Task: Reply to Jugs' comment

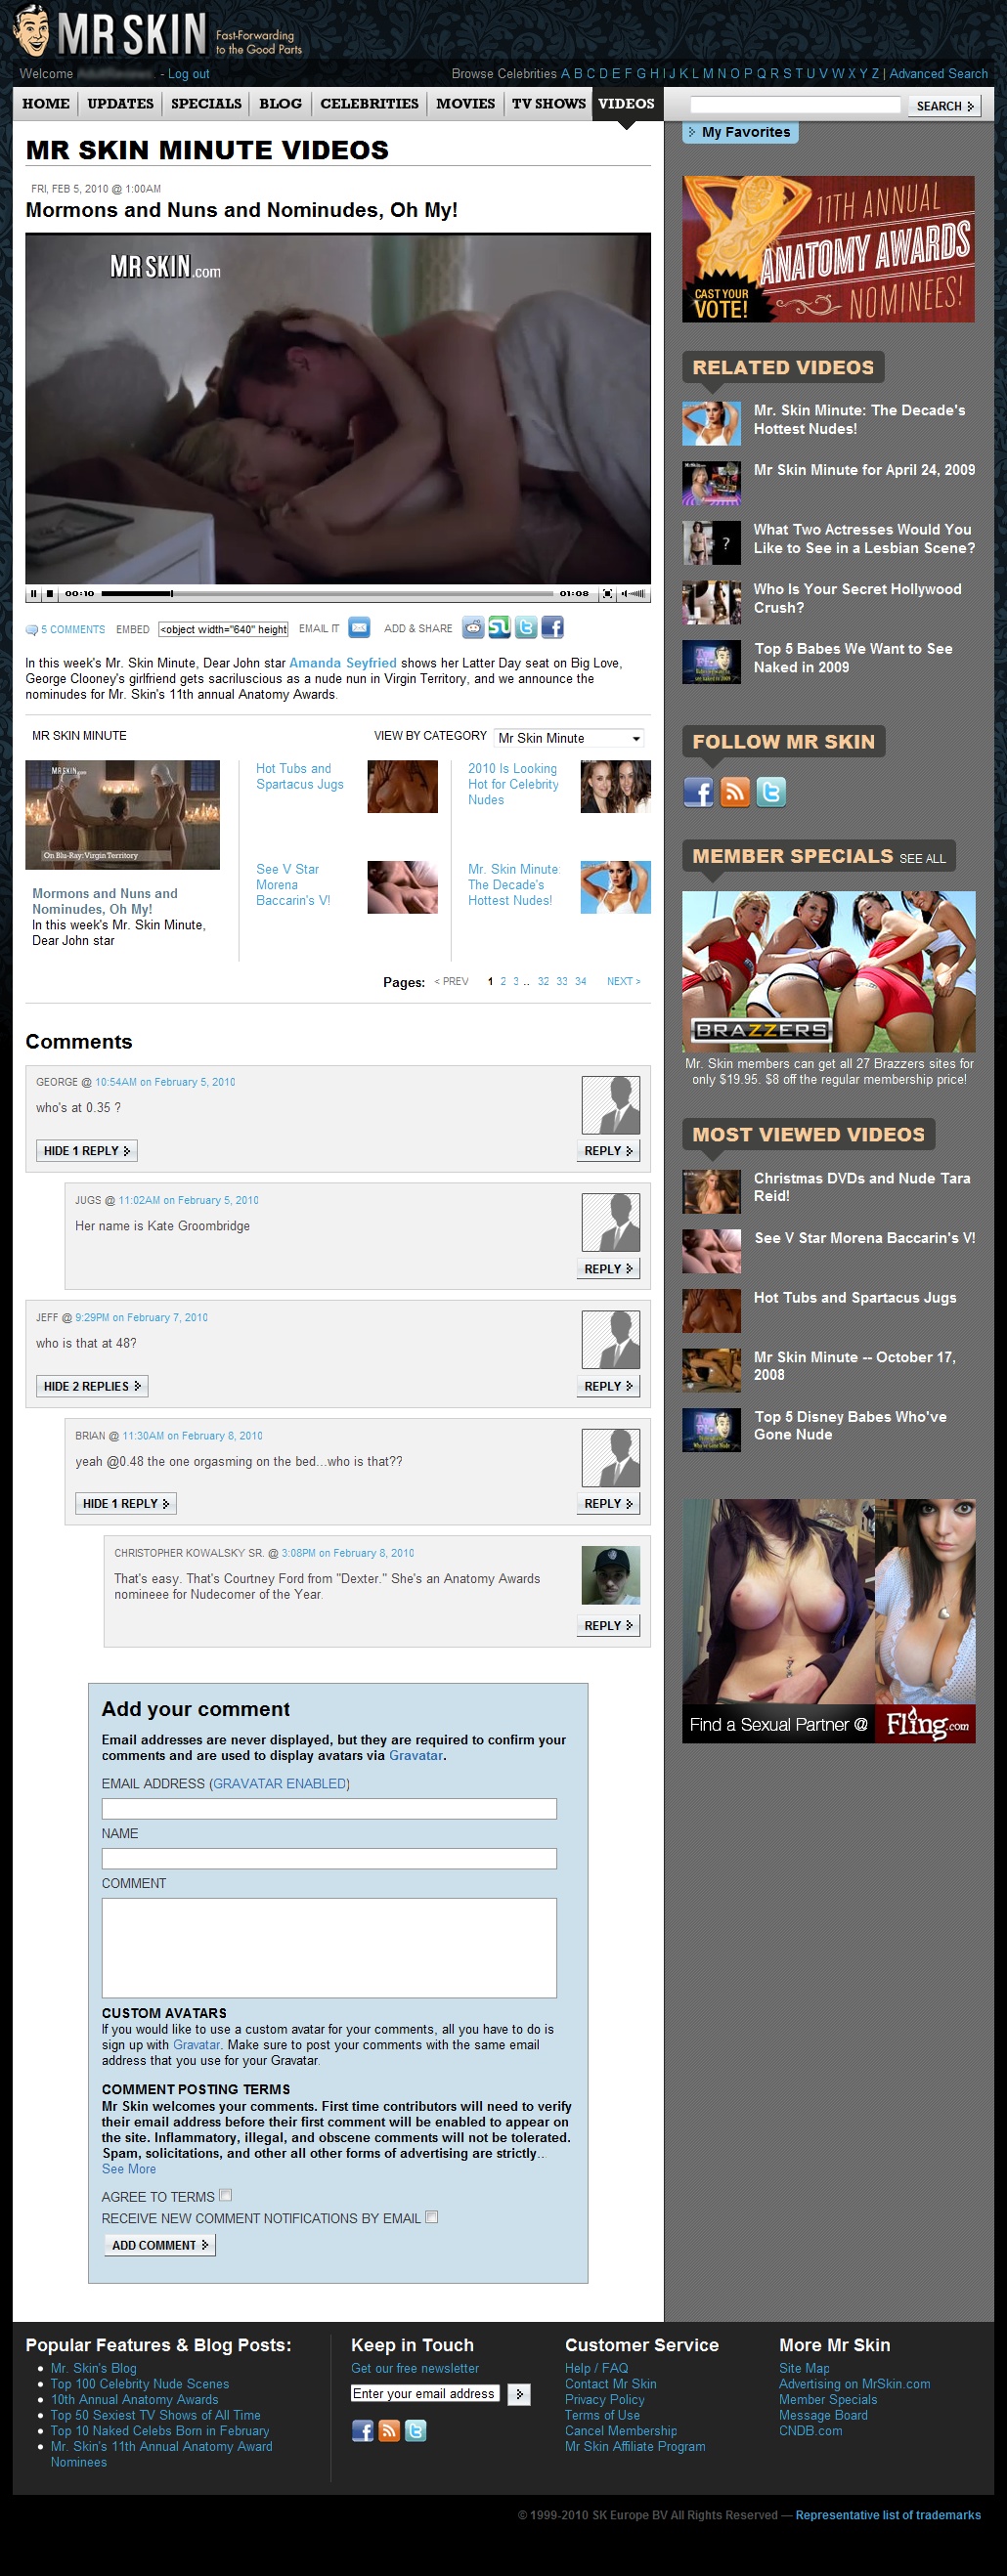Action: tap(608, 1269)
